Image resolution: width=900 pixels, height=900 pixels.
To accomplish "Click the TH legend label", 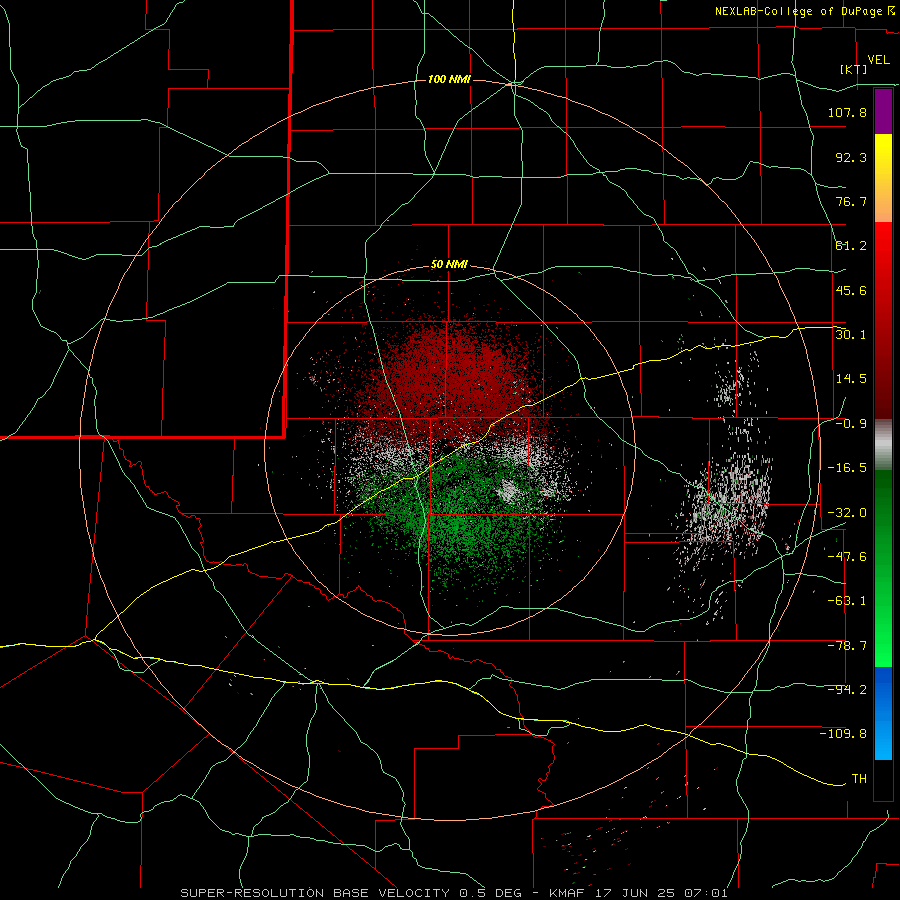I will click(x=859, y=778).
